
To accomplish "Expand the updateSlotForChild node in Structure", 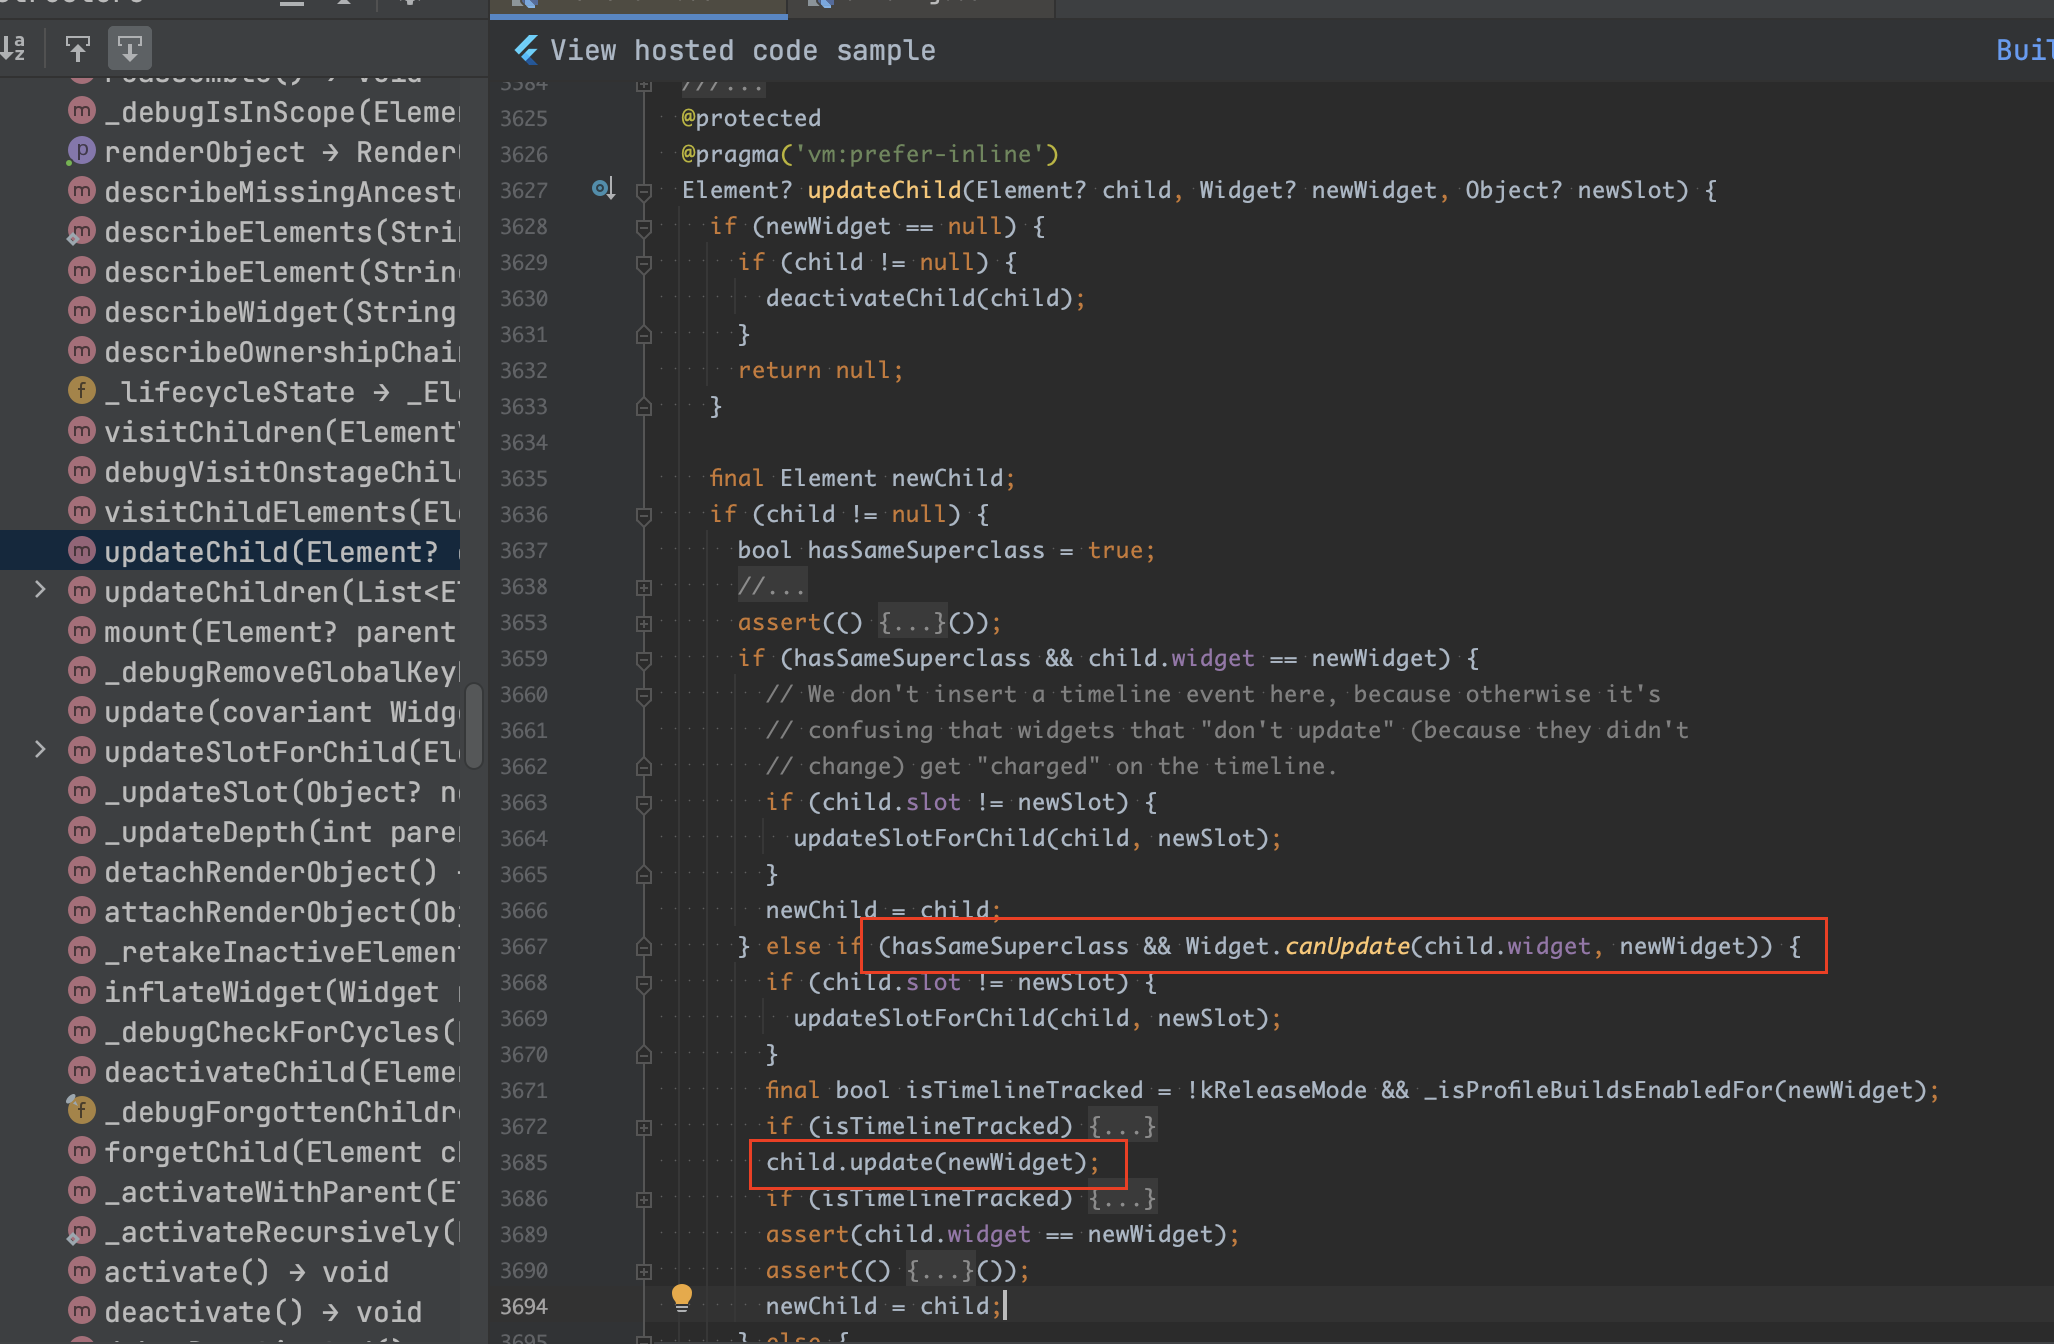I will pos(40,750).
